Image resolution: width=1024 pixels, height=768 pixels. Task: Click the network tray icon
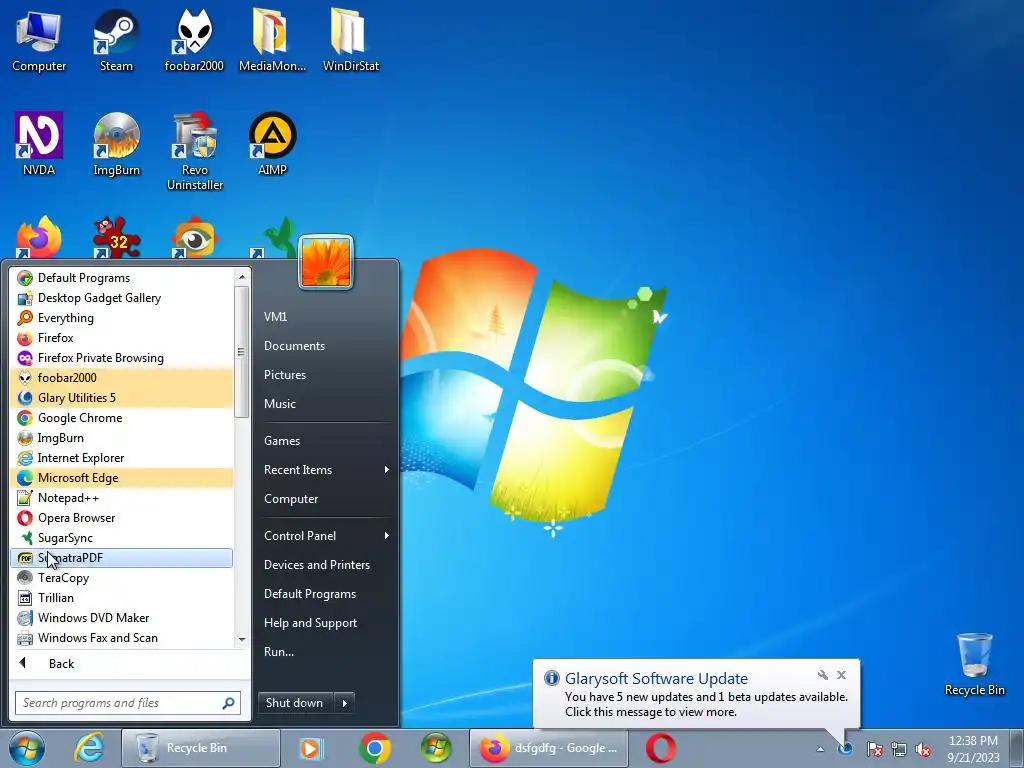[x=899, y=749]
